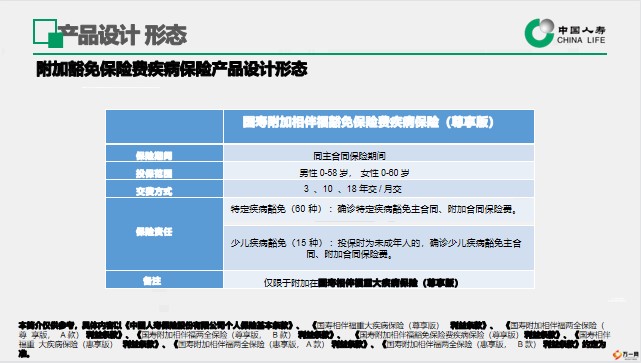Click the table header 国寿附加相伴福豁免保险费疾病保险（尊享版）
Image resolution: width=641 pixels, height=363 pixels.
tap(379, 126)
